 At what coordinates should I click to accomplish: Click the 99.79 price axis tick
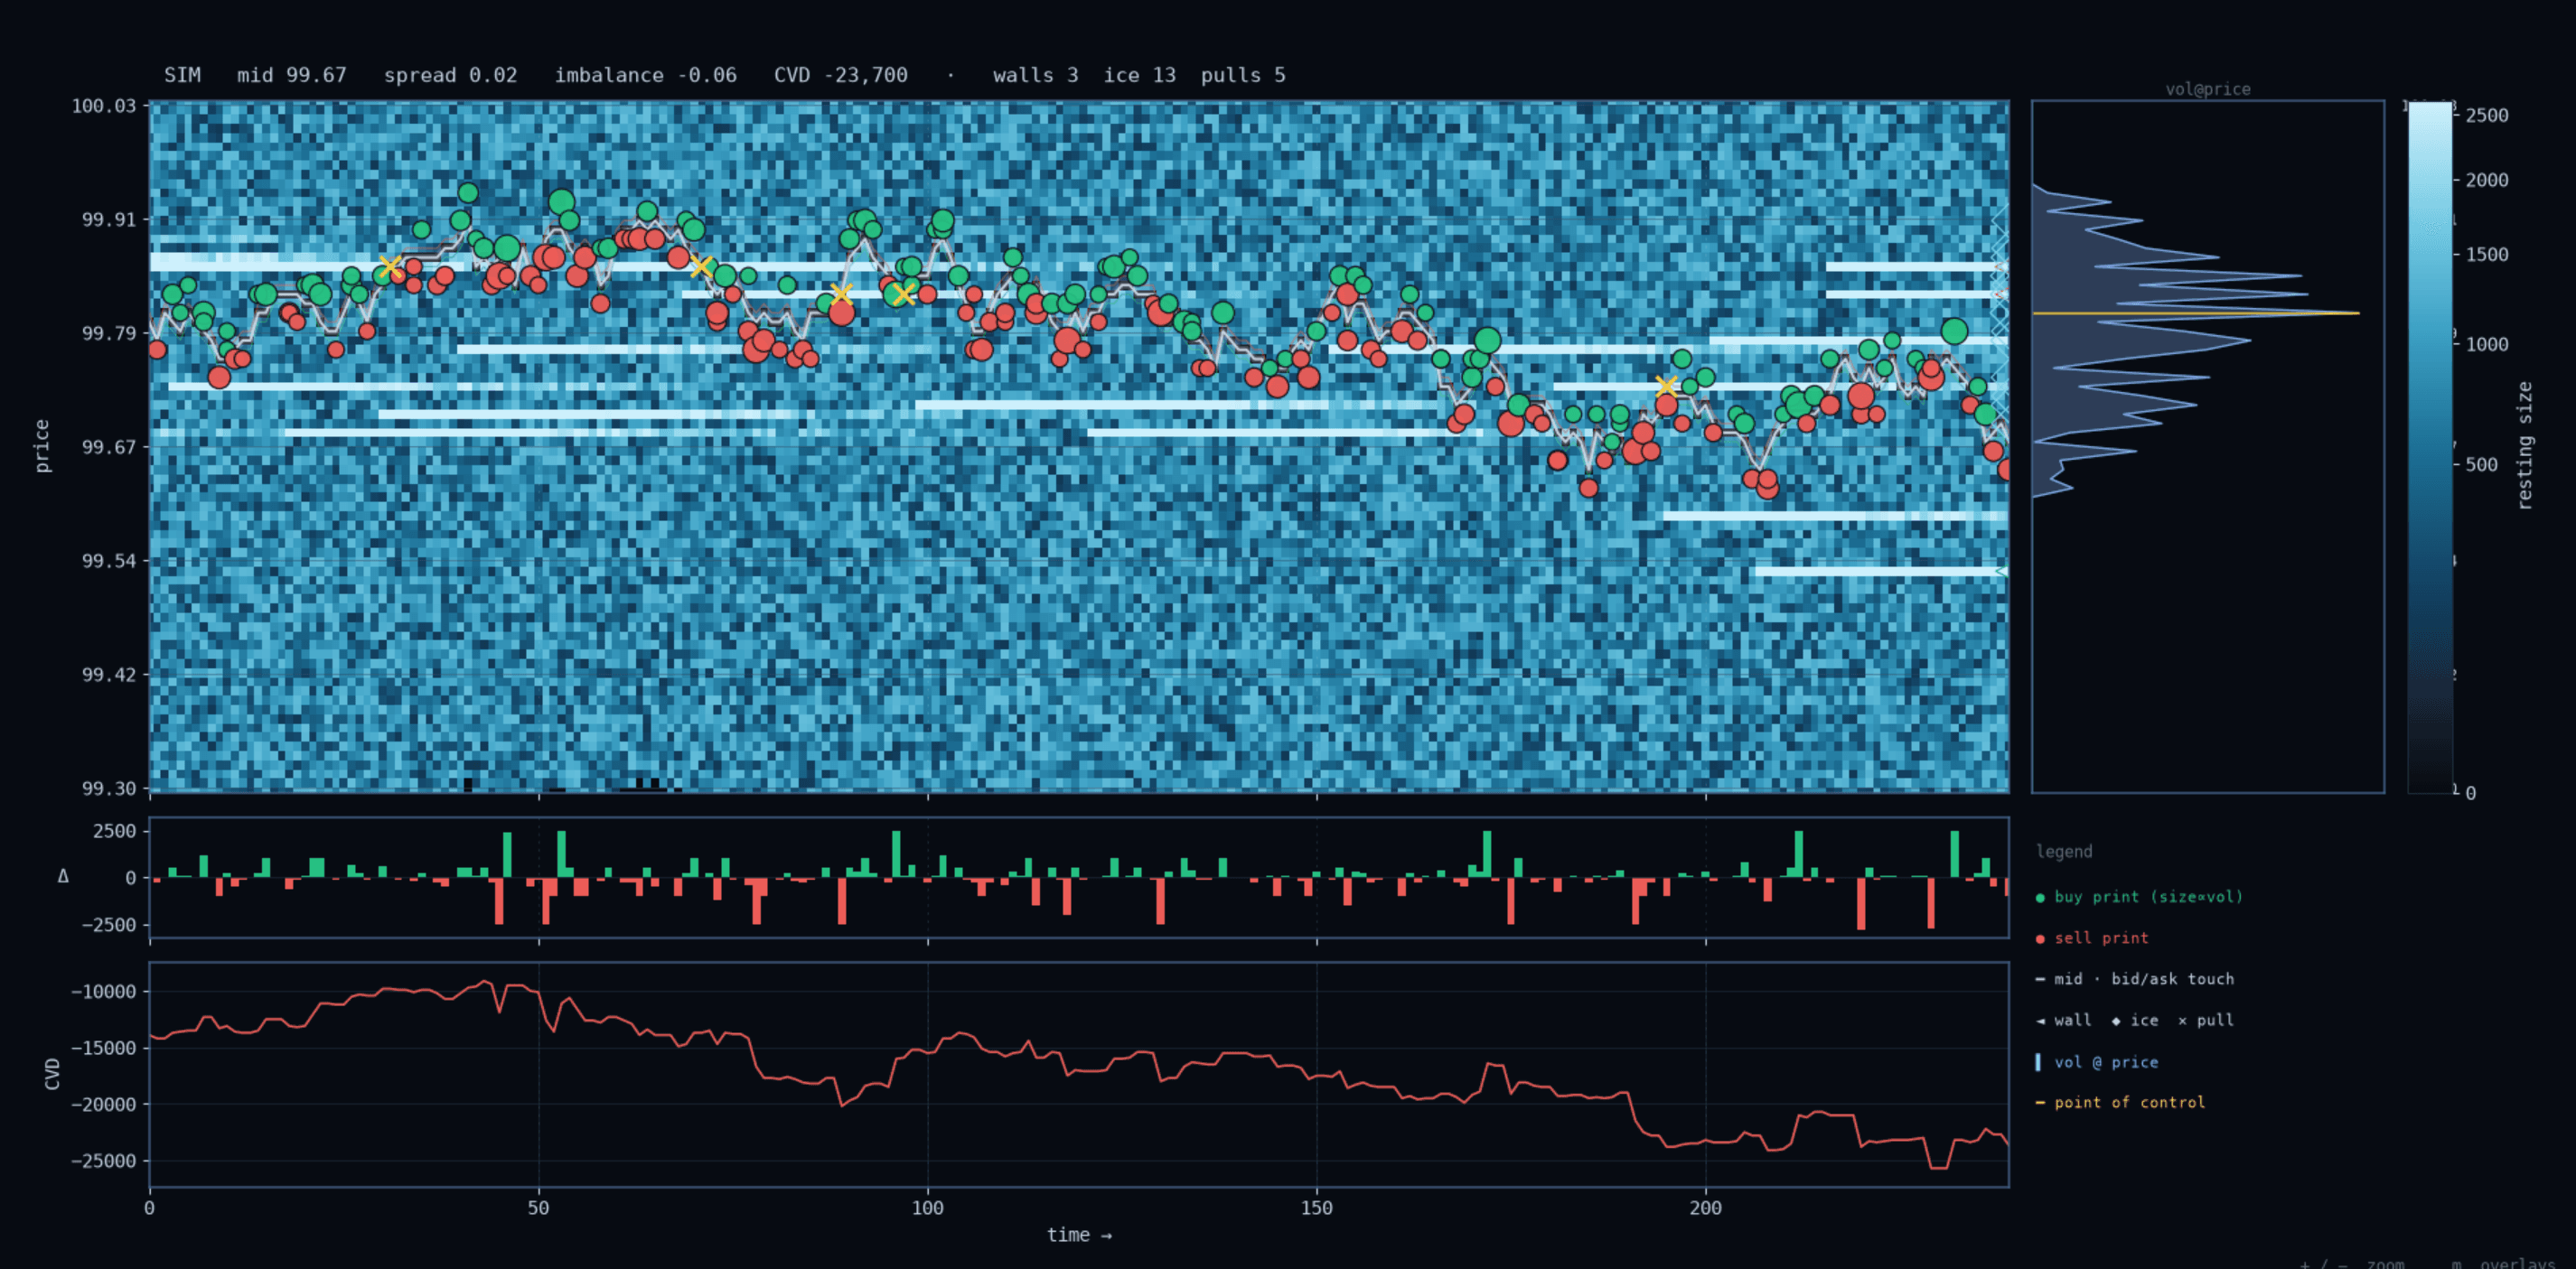(109, 333)
